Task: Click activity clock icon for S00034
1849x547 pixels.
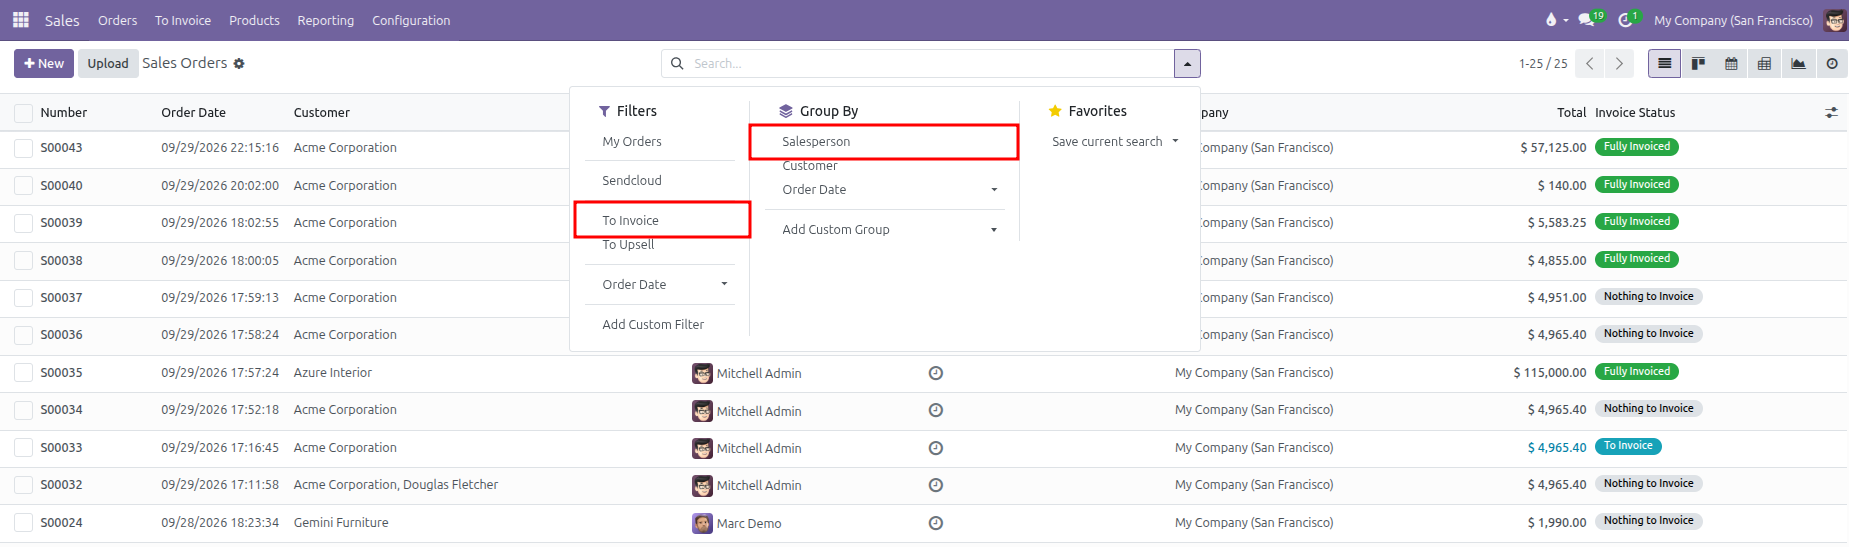Action: pos(936,410)
